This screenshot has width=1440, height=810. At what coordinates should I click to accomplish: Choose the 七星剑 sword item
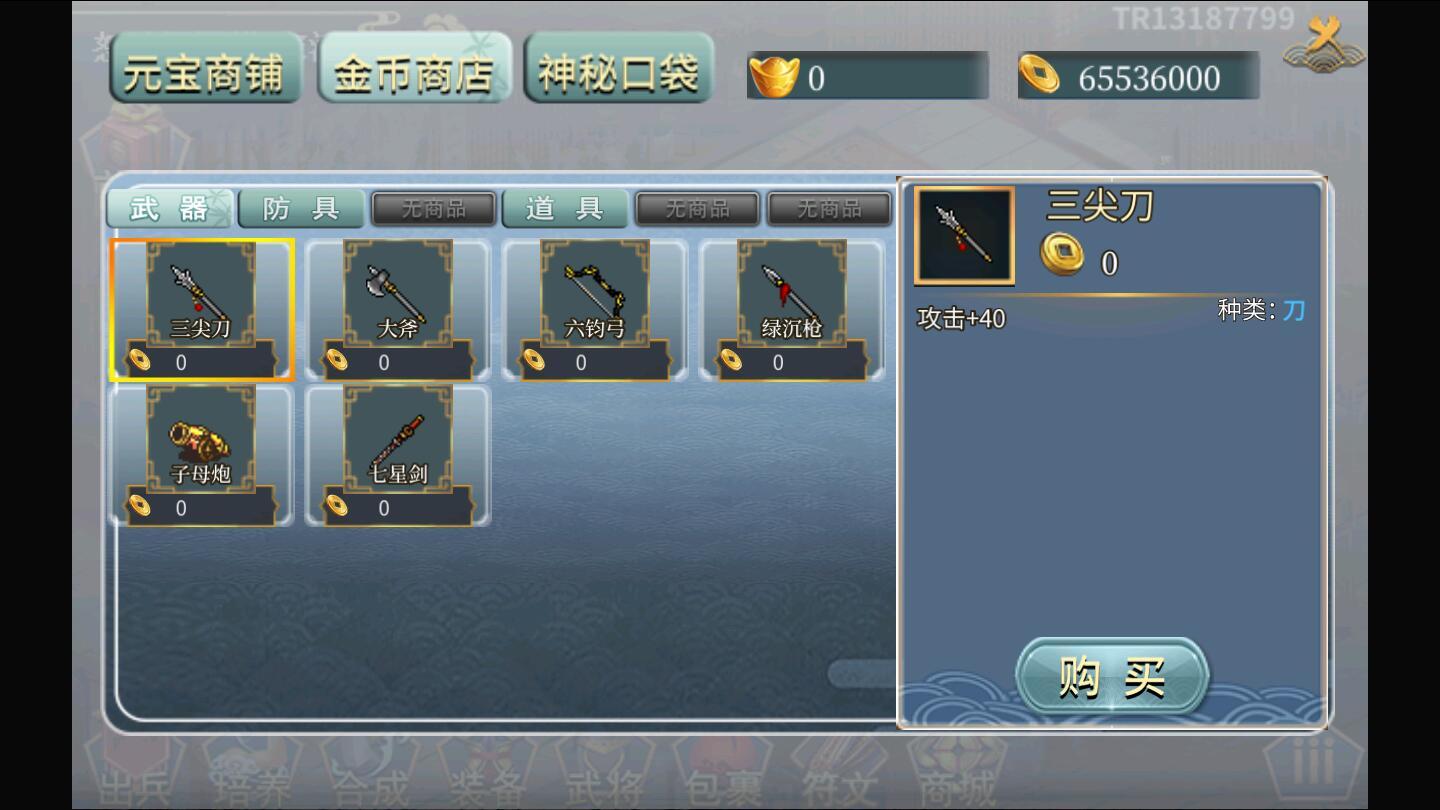click(x=398, y=456)
